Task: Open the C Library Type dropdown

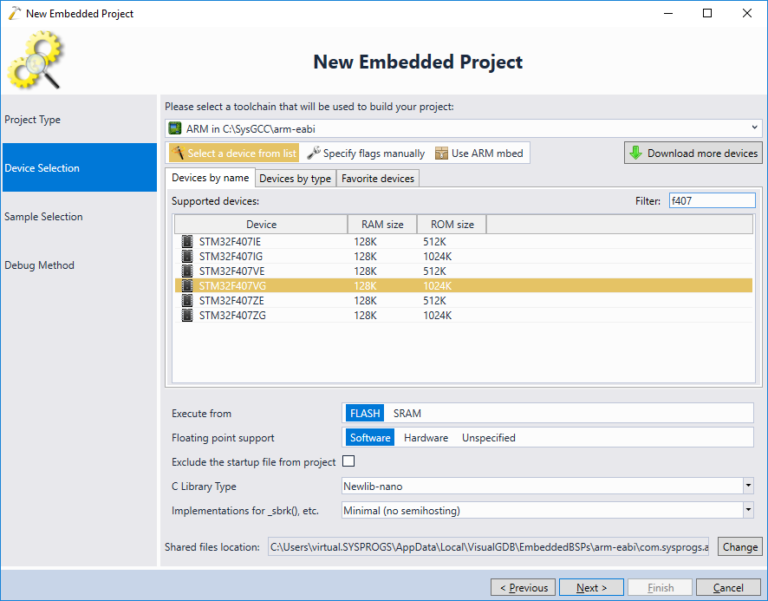Action: click(748, 486)
